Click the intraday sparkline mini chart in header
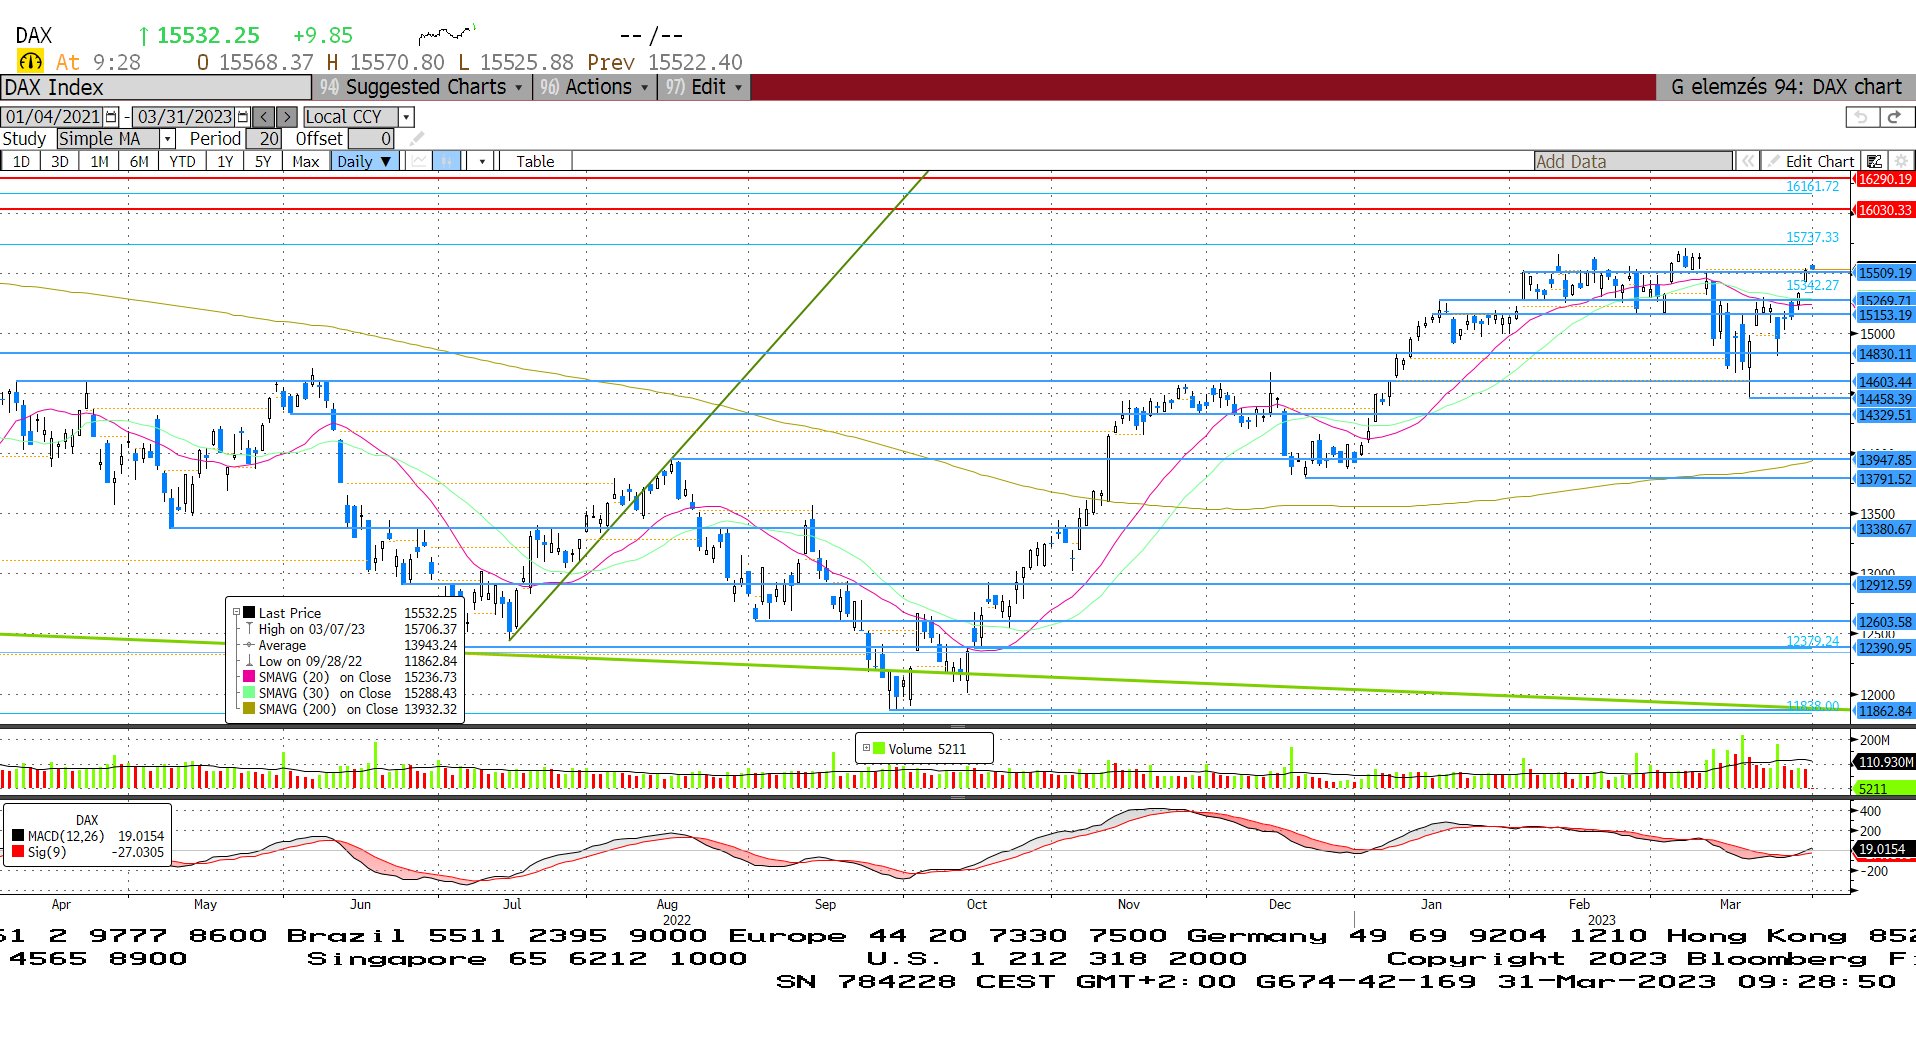 click(447, 35)
